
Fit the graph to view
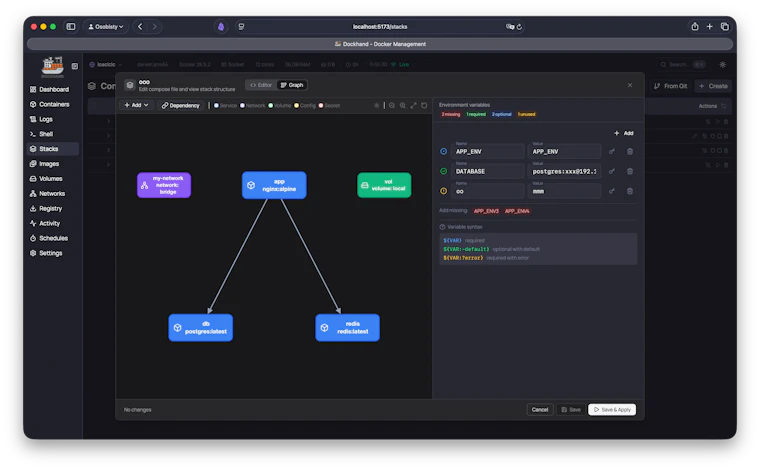pyautogui.click(x=413, y=105)
